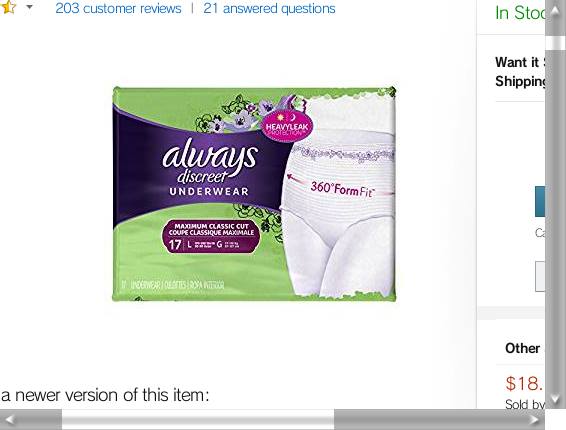
Task: Click the Other sellers heading
Action: 523,348
